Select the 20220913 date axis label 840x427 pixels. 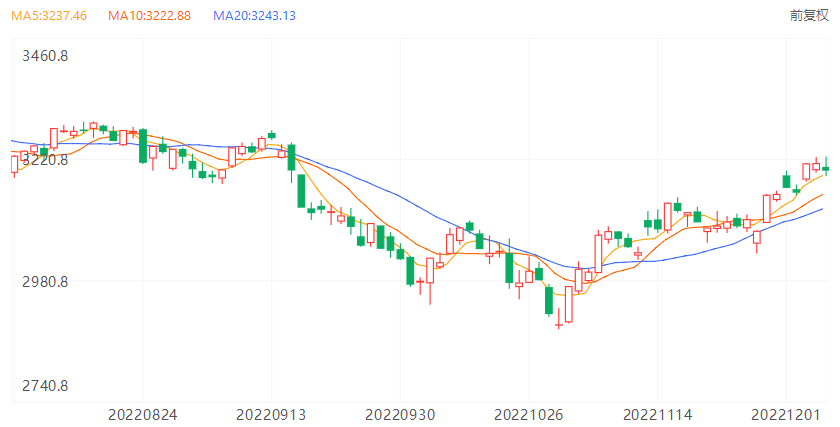(x=271, y=413)
